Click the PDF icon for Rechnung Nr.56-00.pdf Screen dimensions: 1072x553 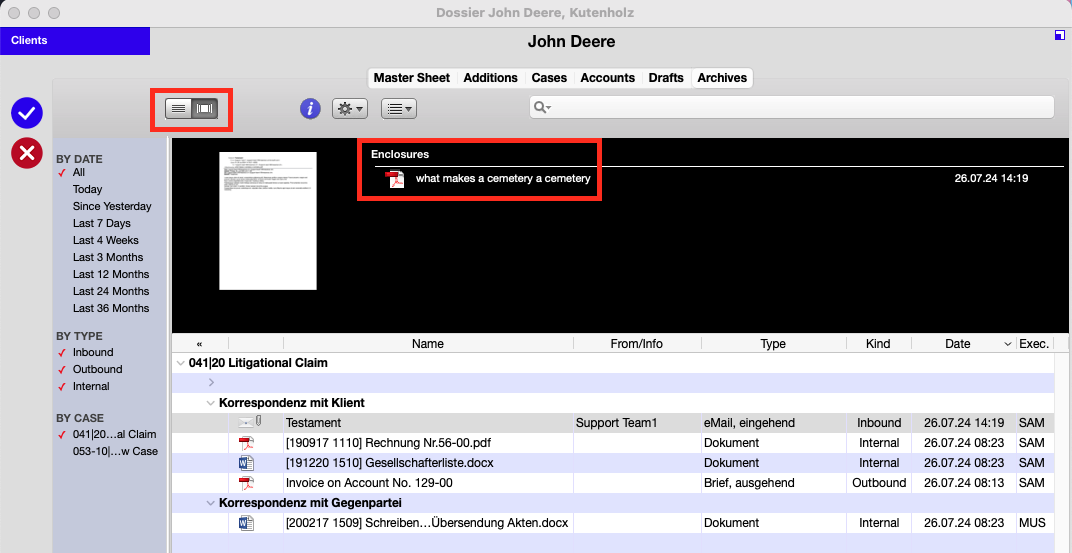[x=246, y=443]
